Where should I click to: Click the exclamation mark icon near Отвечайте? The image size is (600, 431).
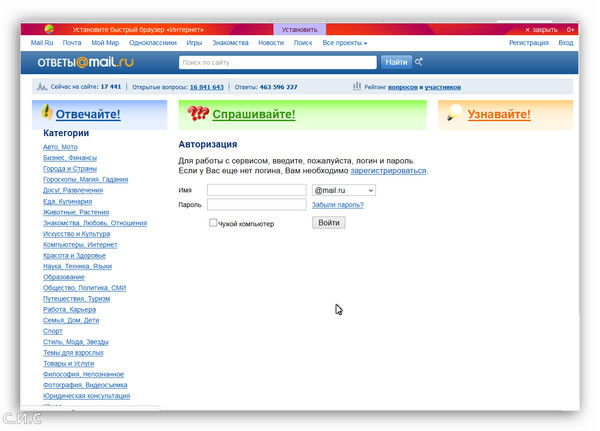pos(47,112)
